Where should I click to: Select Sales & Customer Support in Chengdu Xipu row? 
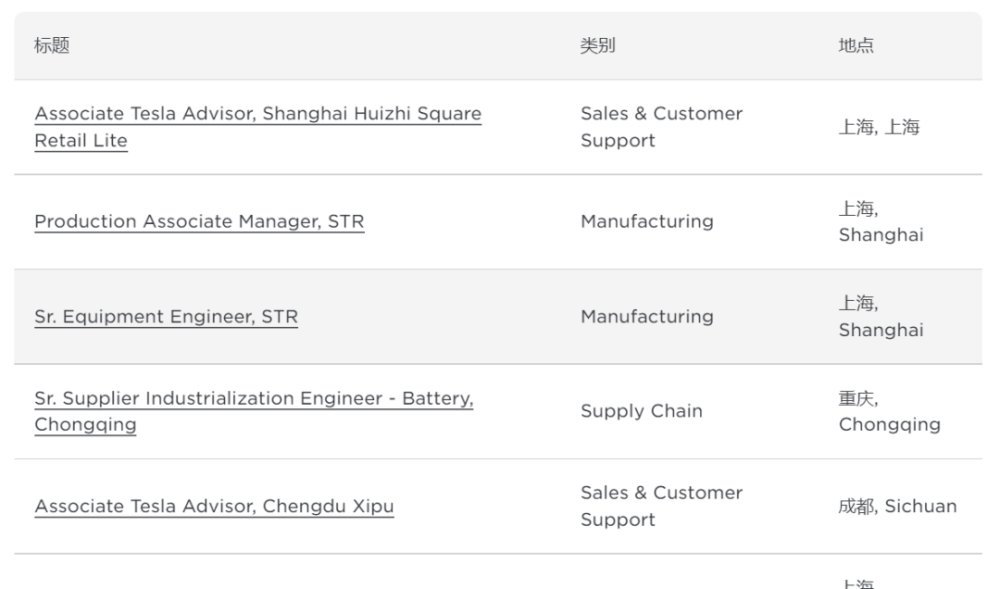(661, 506)
